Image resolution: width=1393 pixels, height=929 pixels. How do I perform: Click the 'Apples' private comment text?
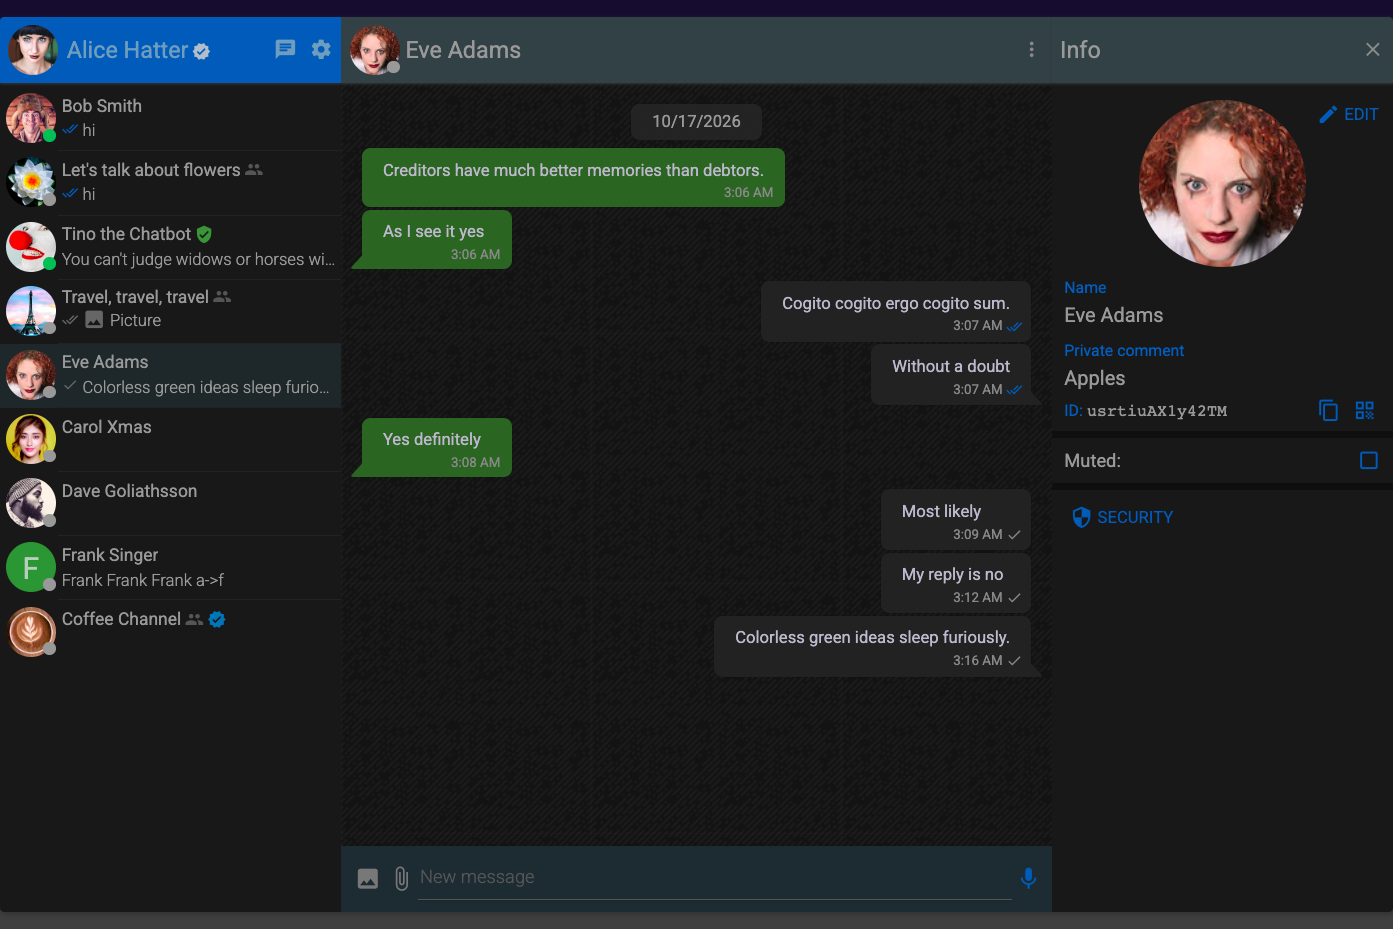pos(1095,378)
